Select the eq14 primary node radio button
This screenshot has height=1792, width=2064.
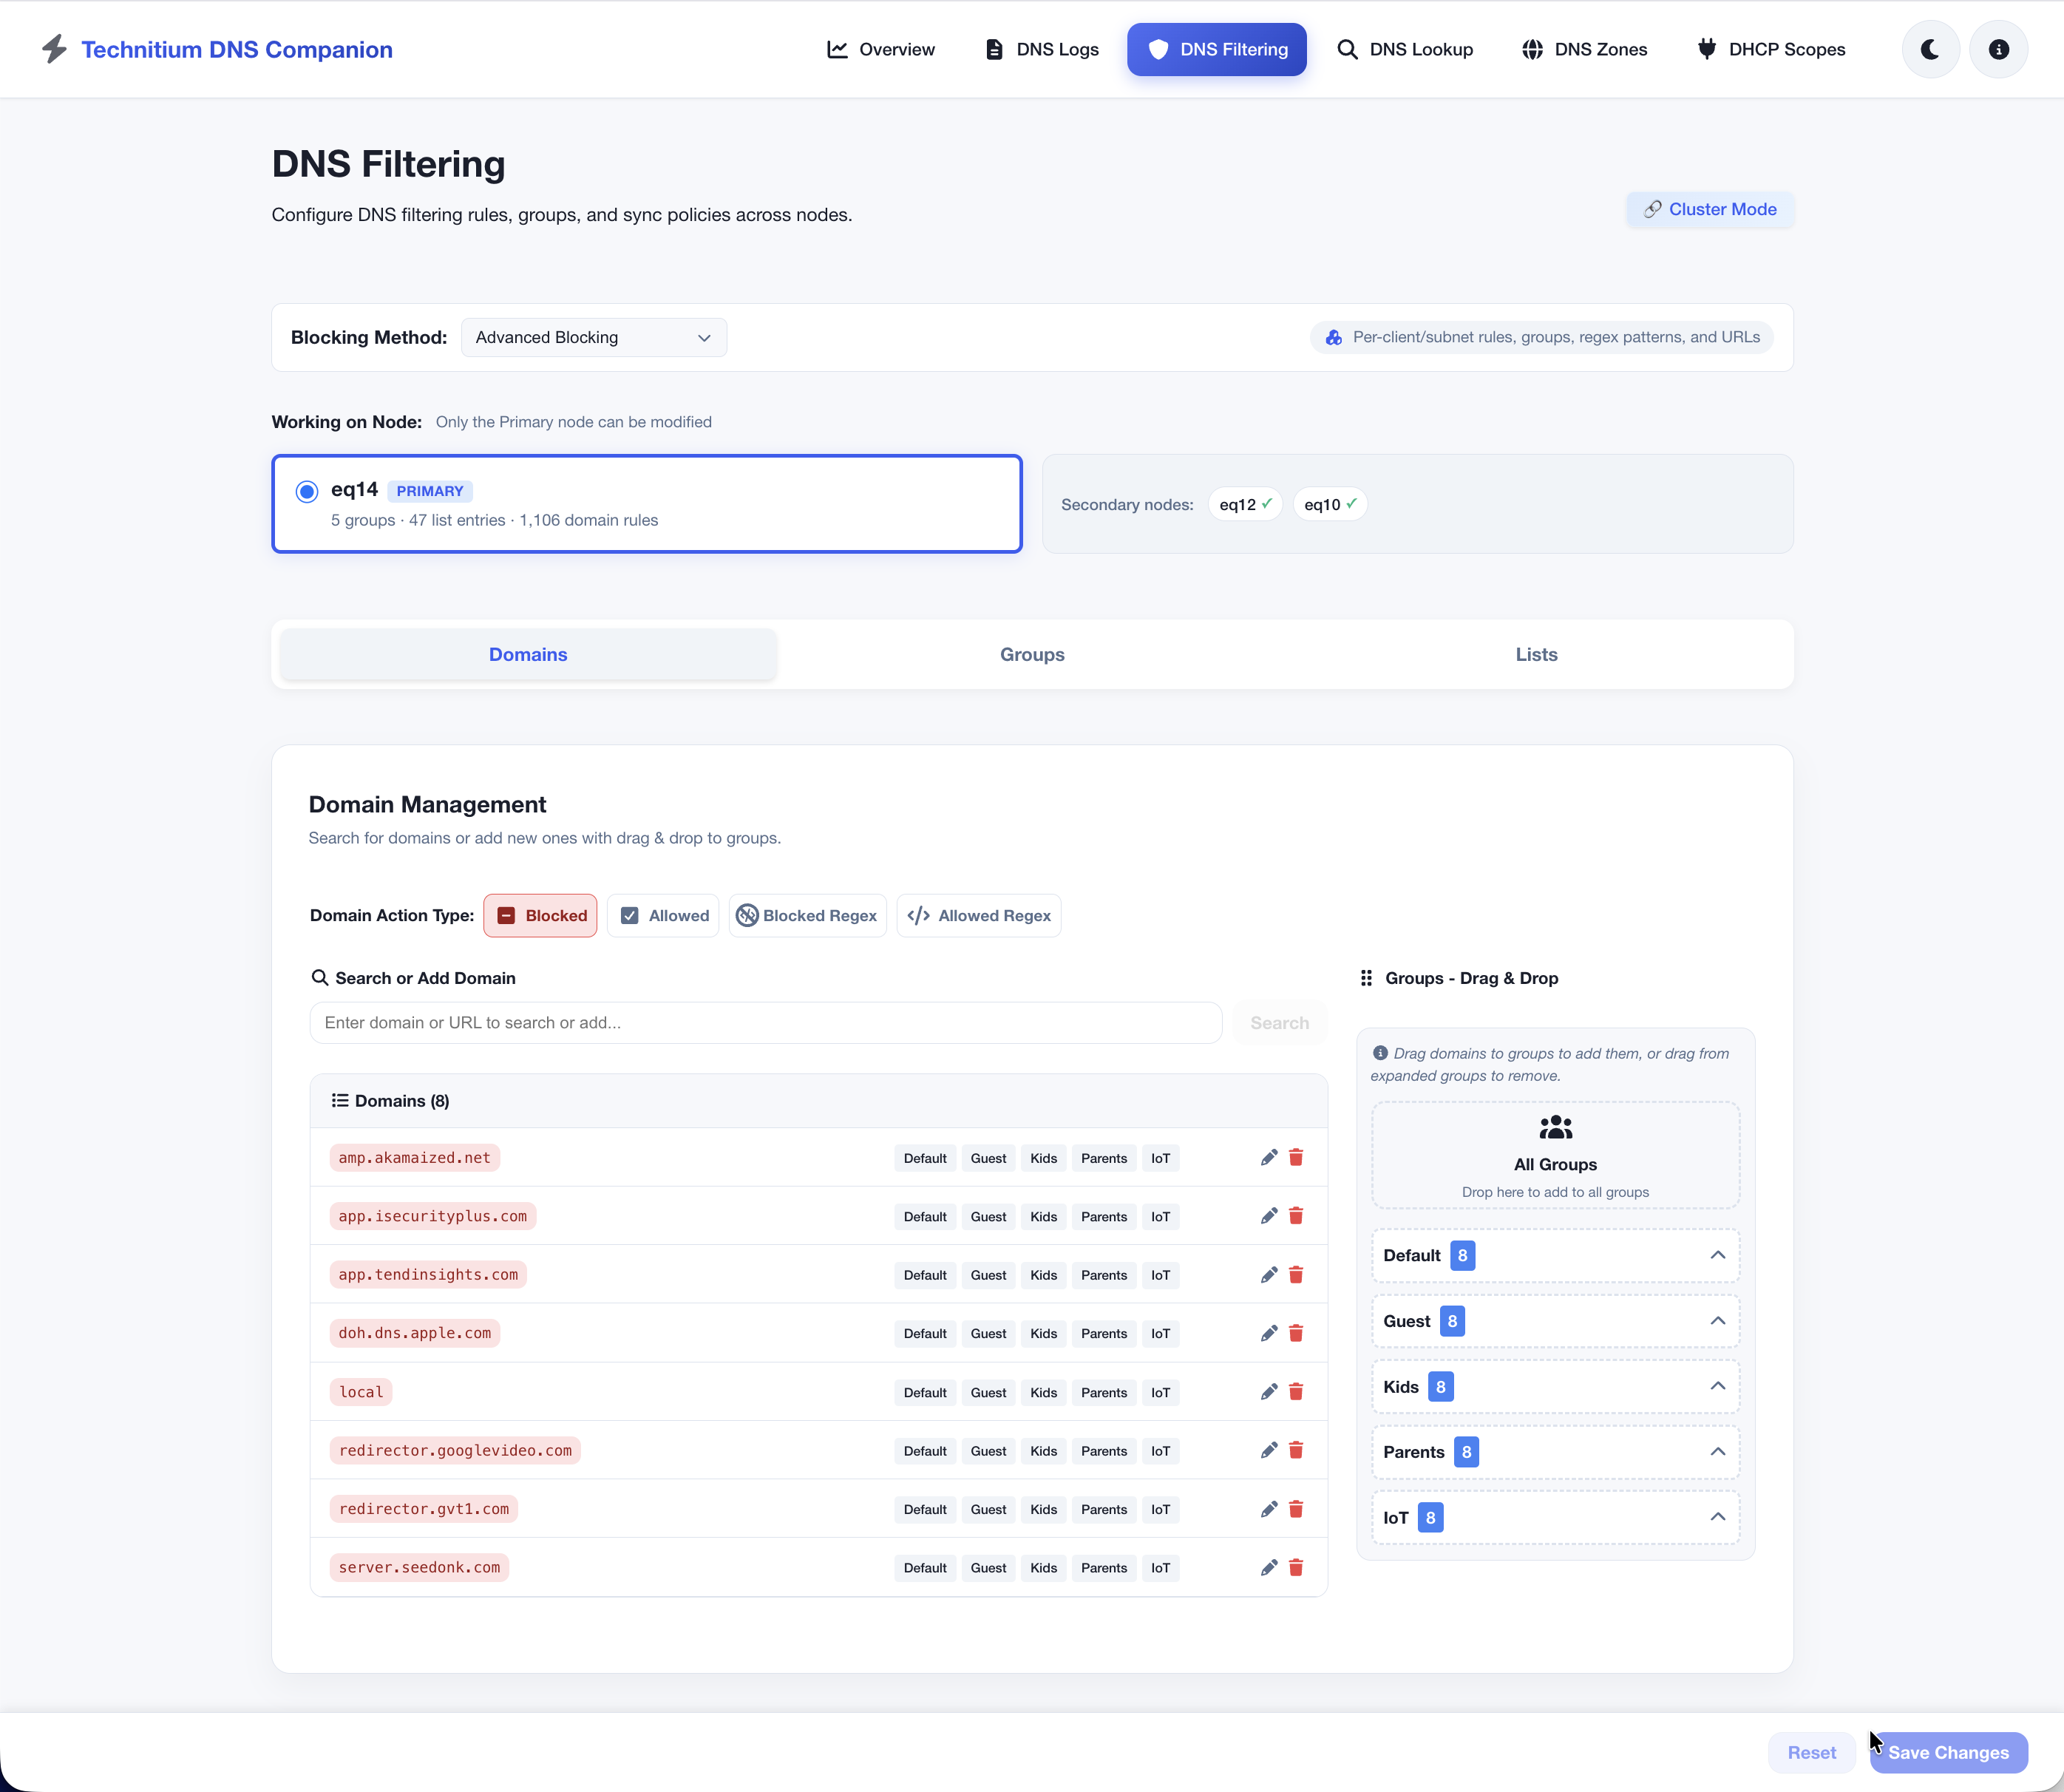click(x=306, y=491)
